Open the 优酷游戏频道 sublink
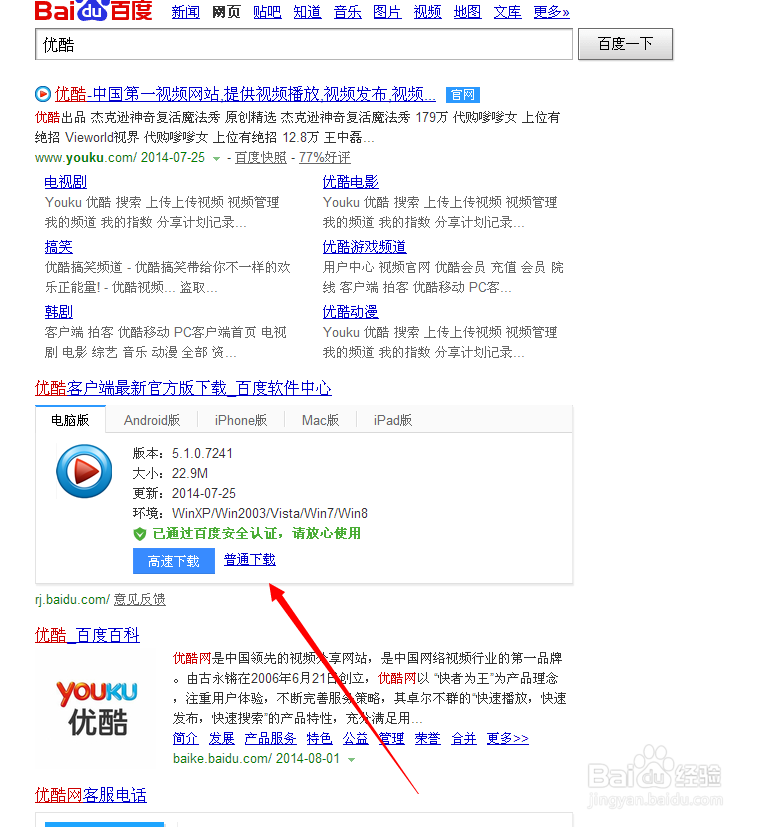766x827 pixels. click(x=365, y=247)
